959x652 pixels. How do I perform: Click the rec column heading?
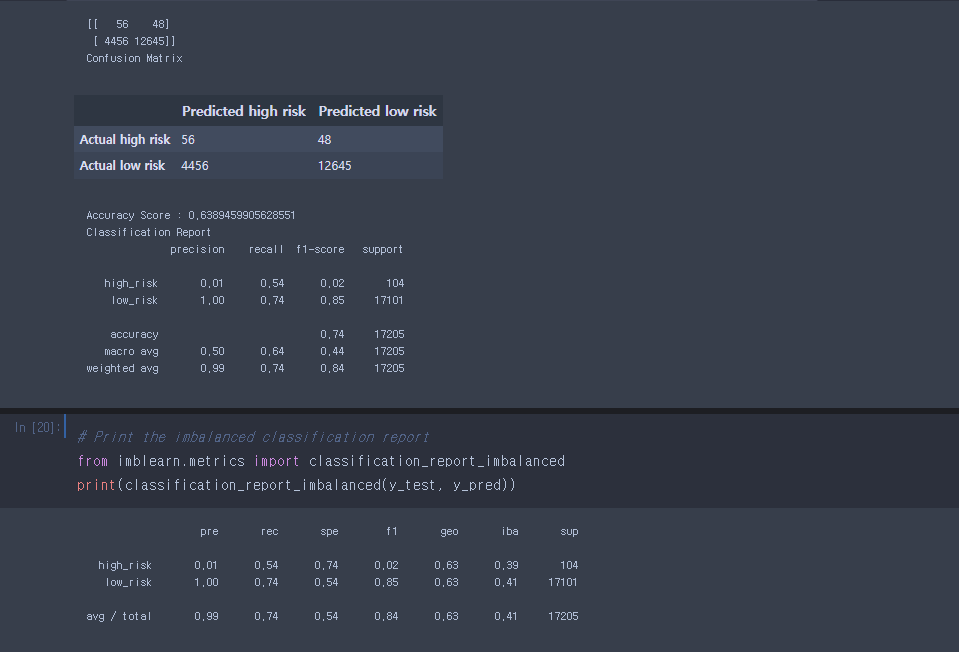270,532
